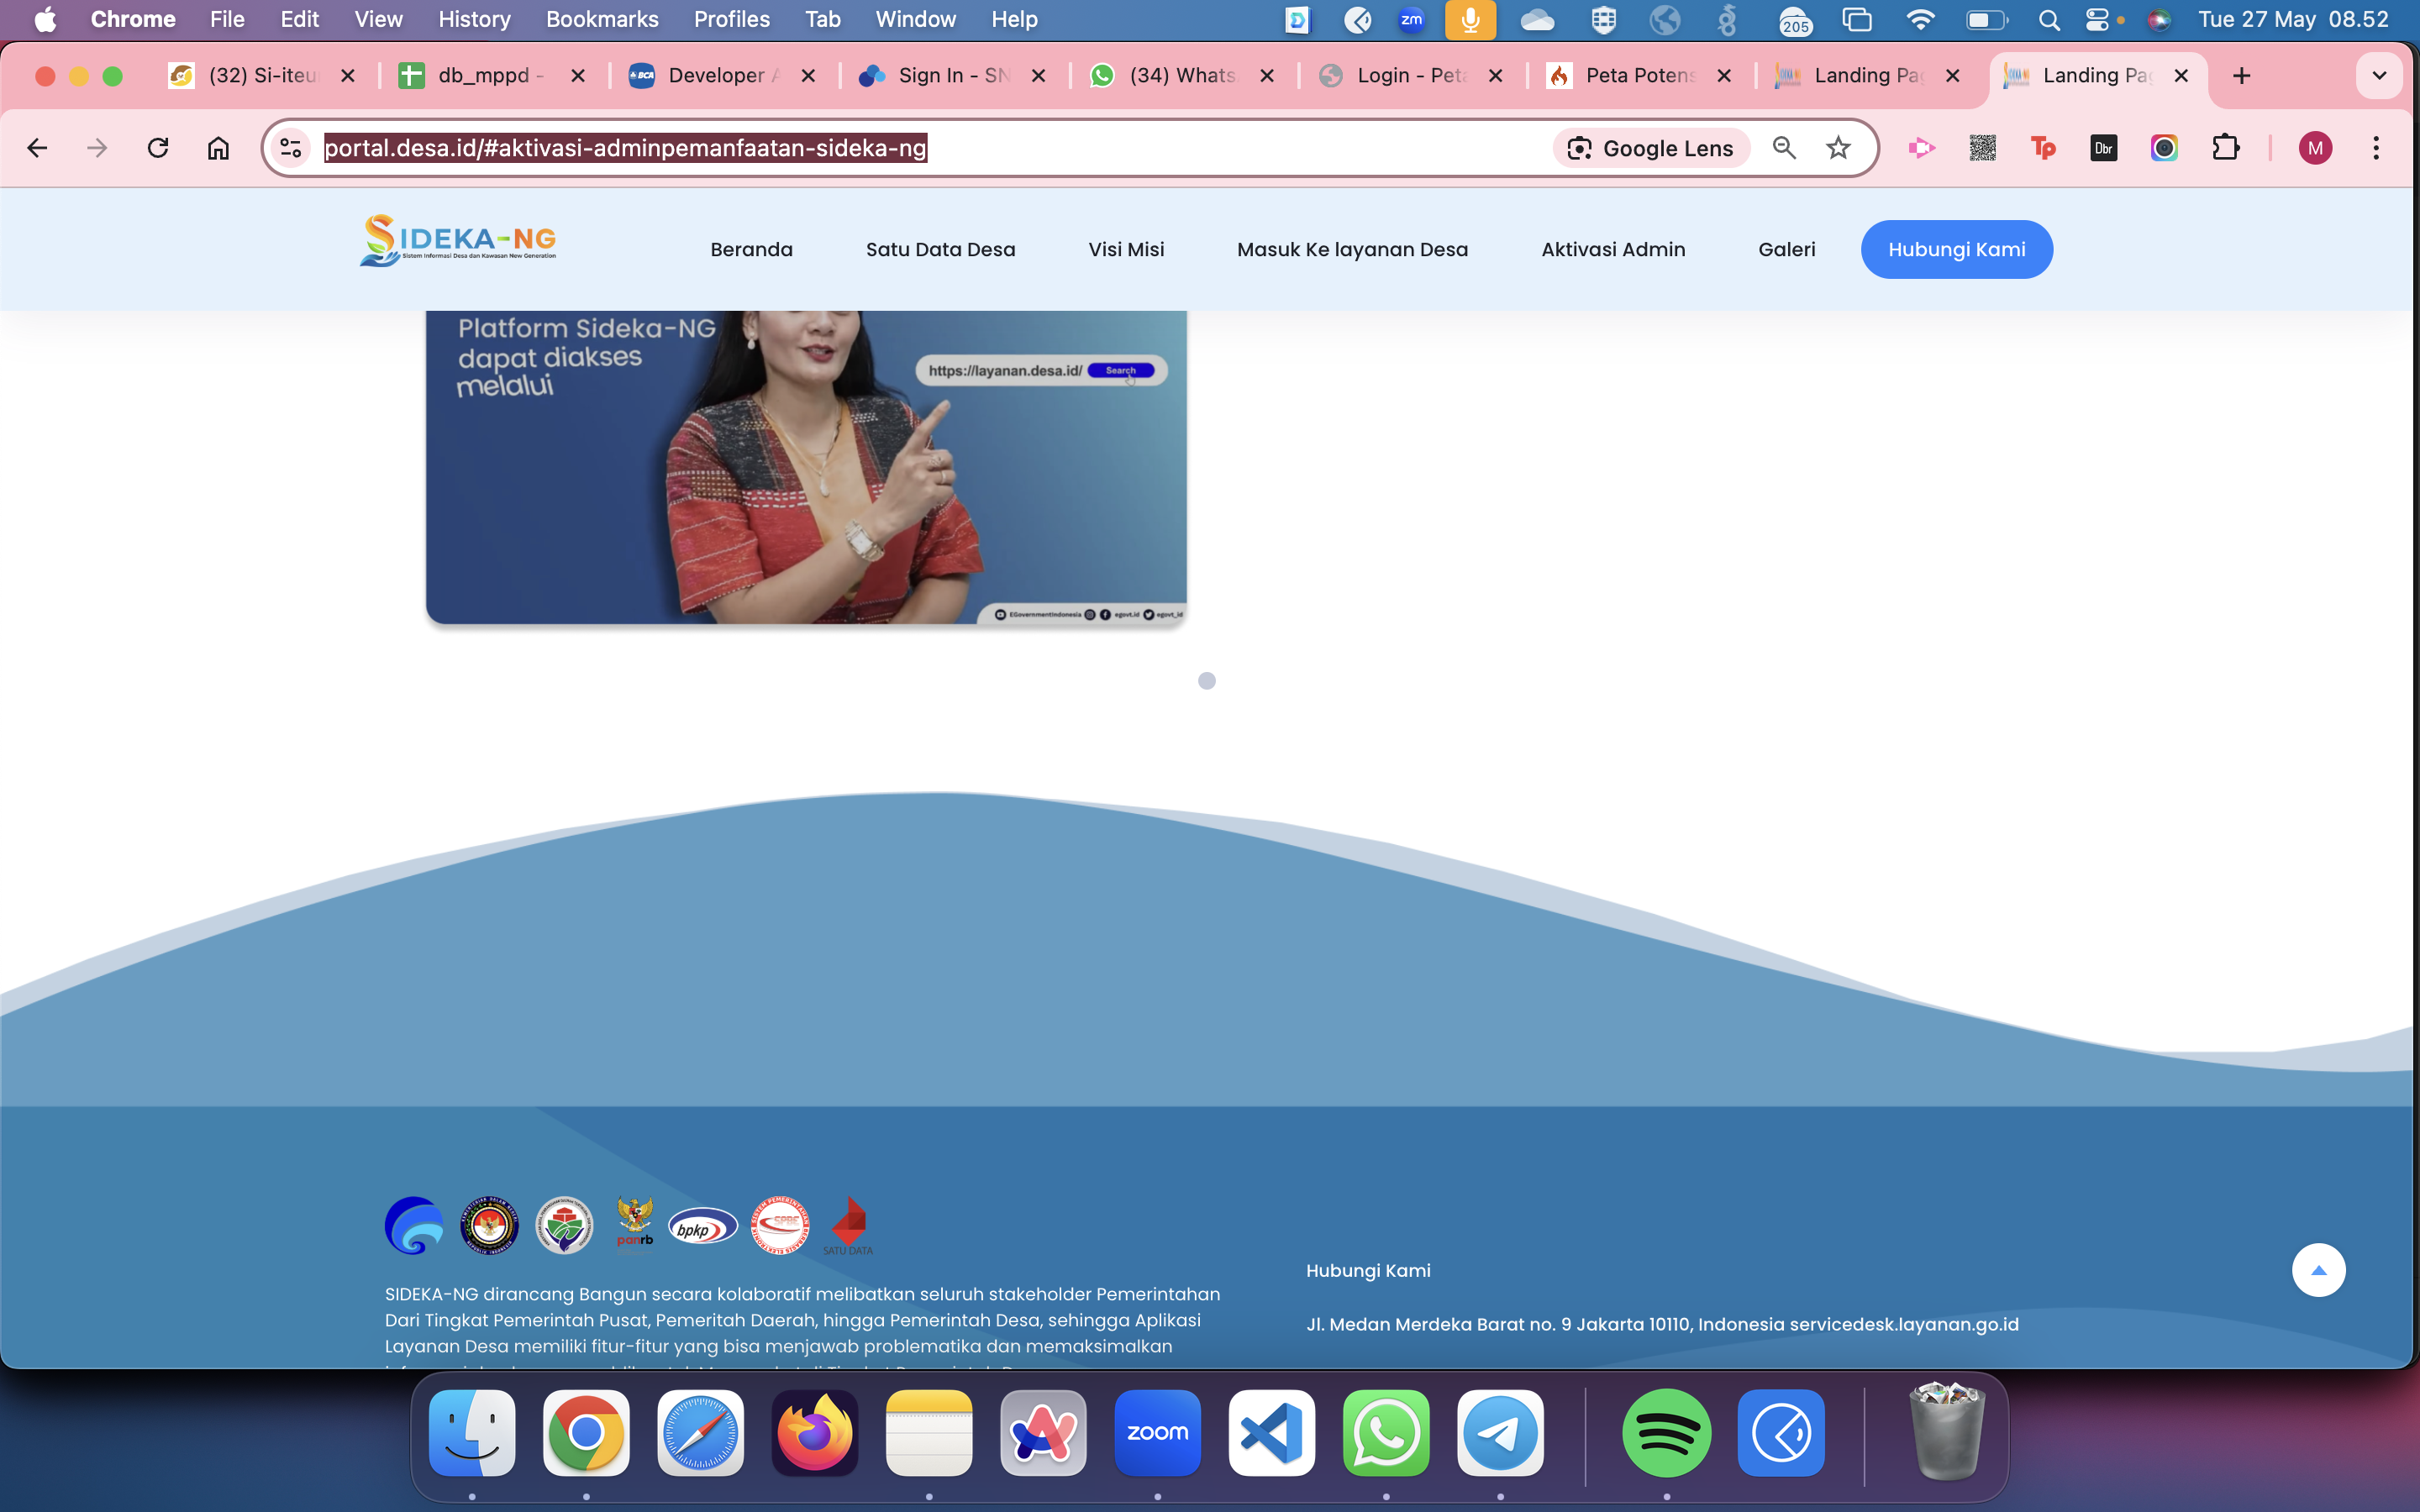Switch to the (34) WhatsApp tab

(1182, 76)
